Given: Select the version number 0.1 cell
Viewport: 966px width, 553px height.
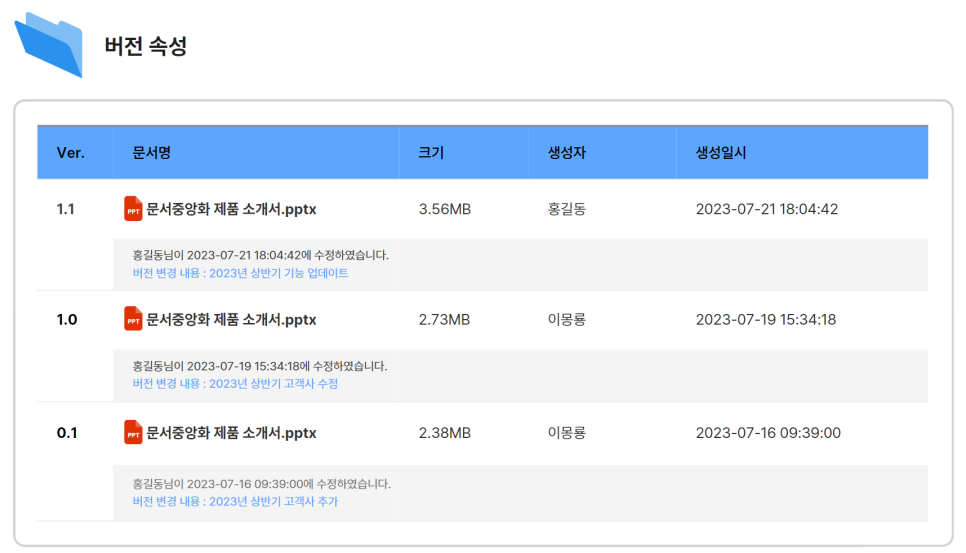Looking at the screenshot, I should coord(67,433).
